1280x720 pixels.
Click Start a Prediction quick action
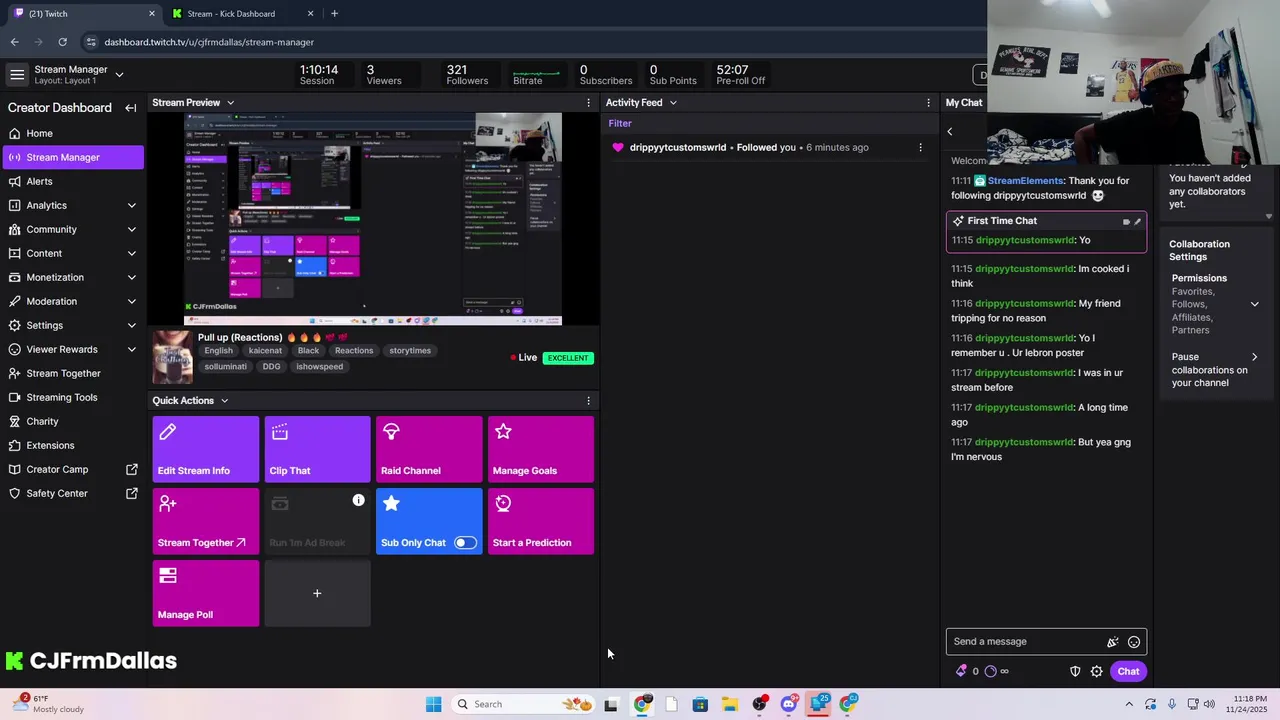point(541,521)
